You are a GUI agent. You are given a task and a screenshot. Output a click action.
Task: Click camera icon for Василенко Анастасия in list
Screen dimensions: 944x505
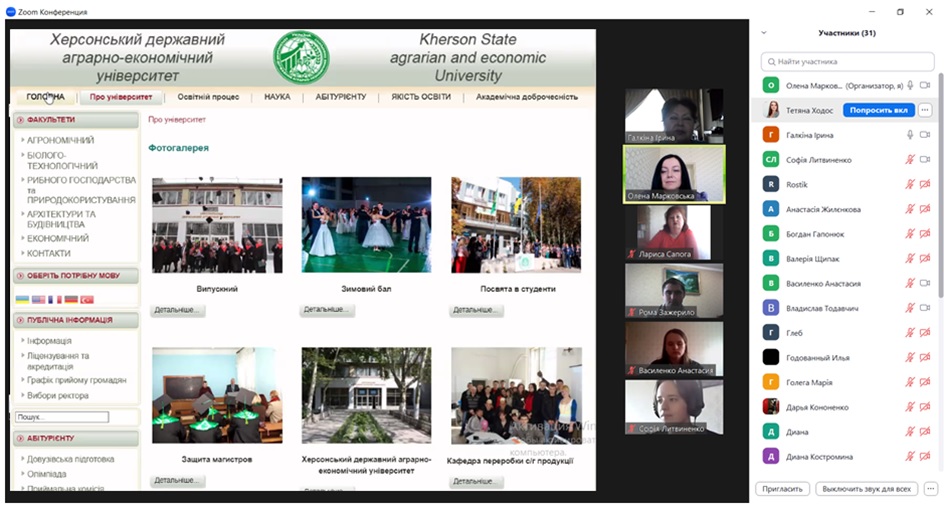[x=925, y=283]
